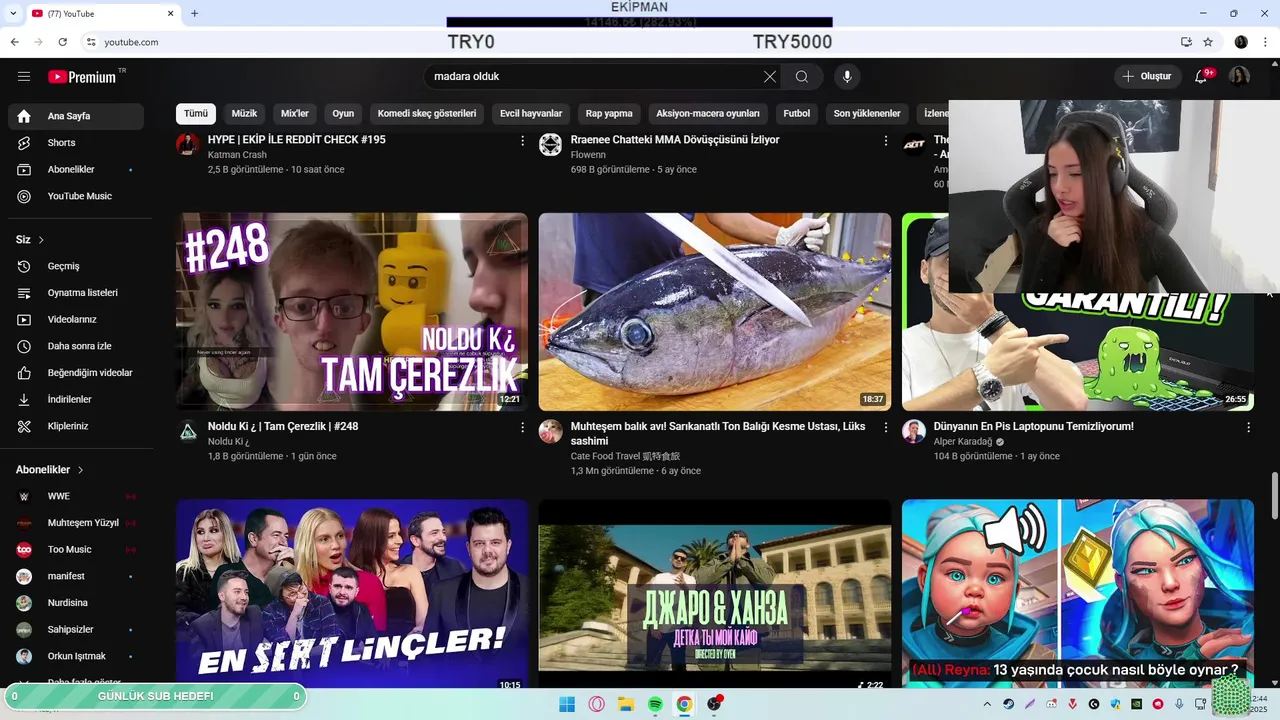The height and width of the screenshot is (720, 1280).
Task: Open the notifications bell
Action: click(1202, 76)
